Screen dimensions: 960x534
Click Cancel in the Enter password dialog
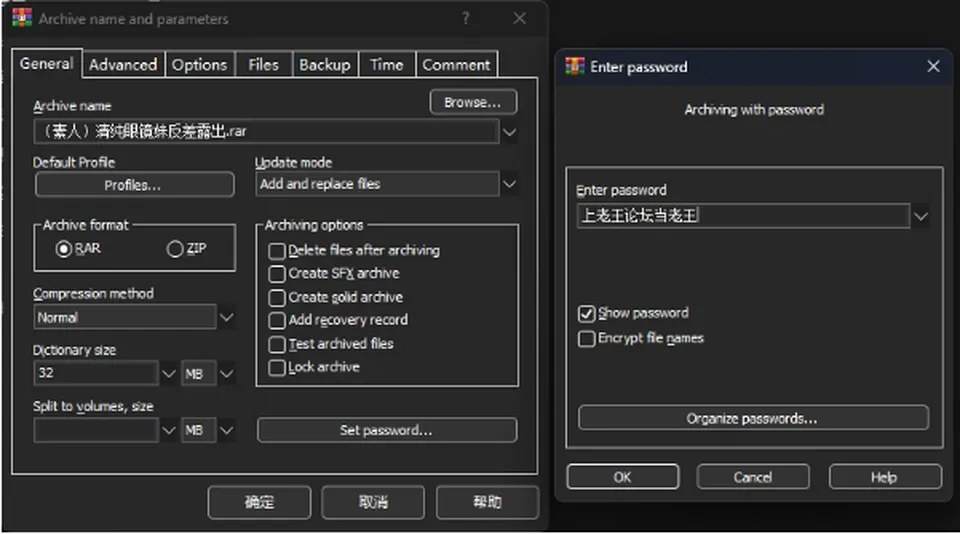753,477
